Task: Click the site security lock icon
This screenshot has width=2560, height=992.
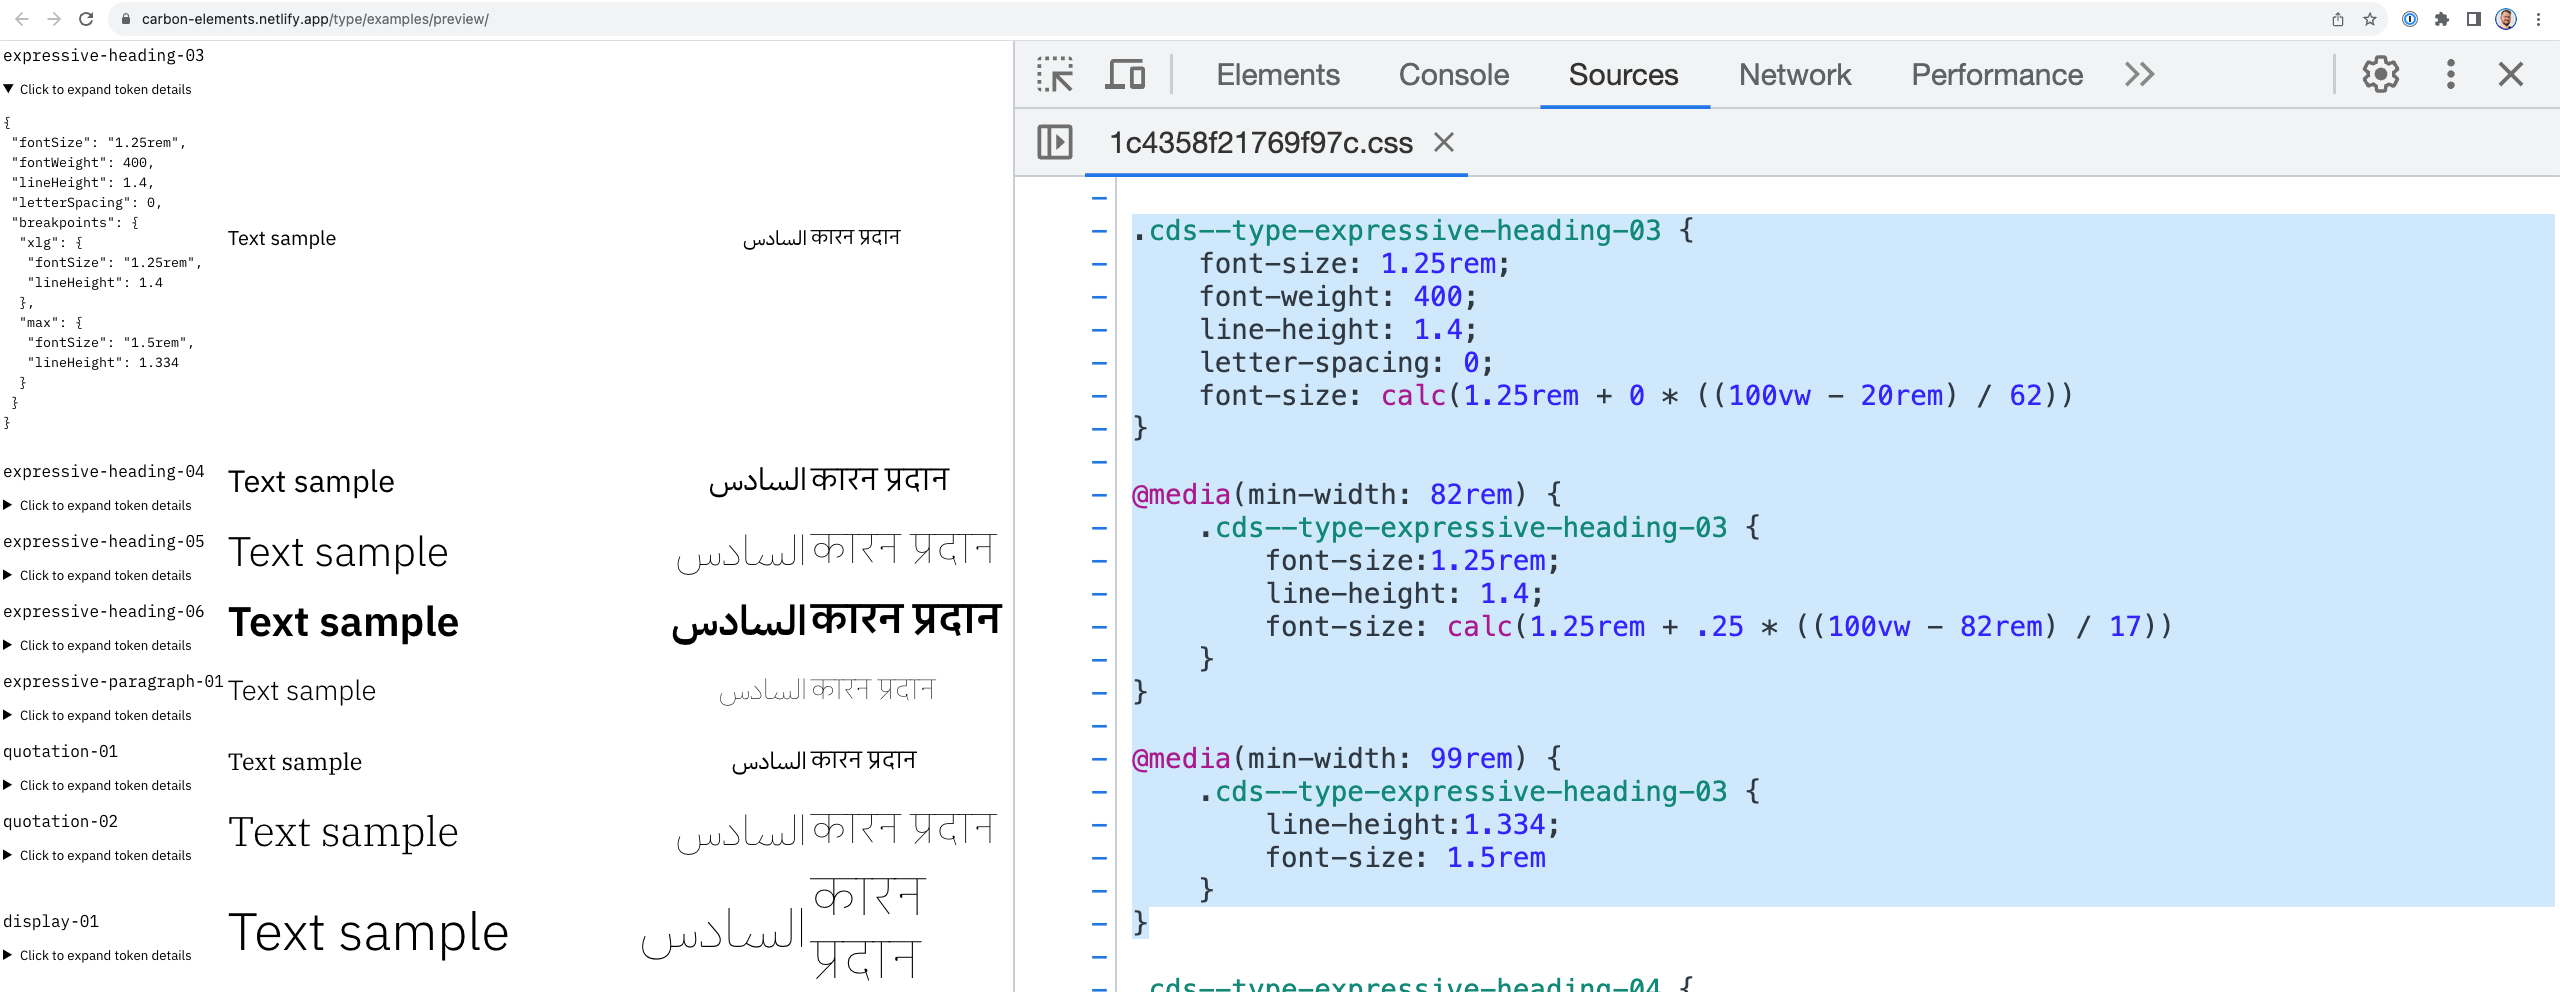Action: 126,17
